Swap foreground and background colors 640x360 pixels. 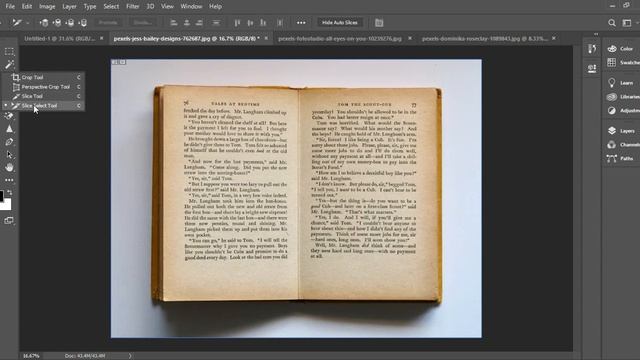point(10,192)
